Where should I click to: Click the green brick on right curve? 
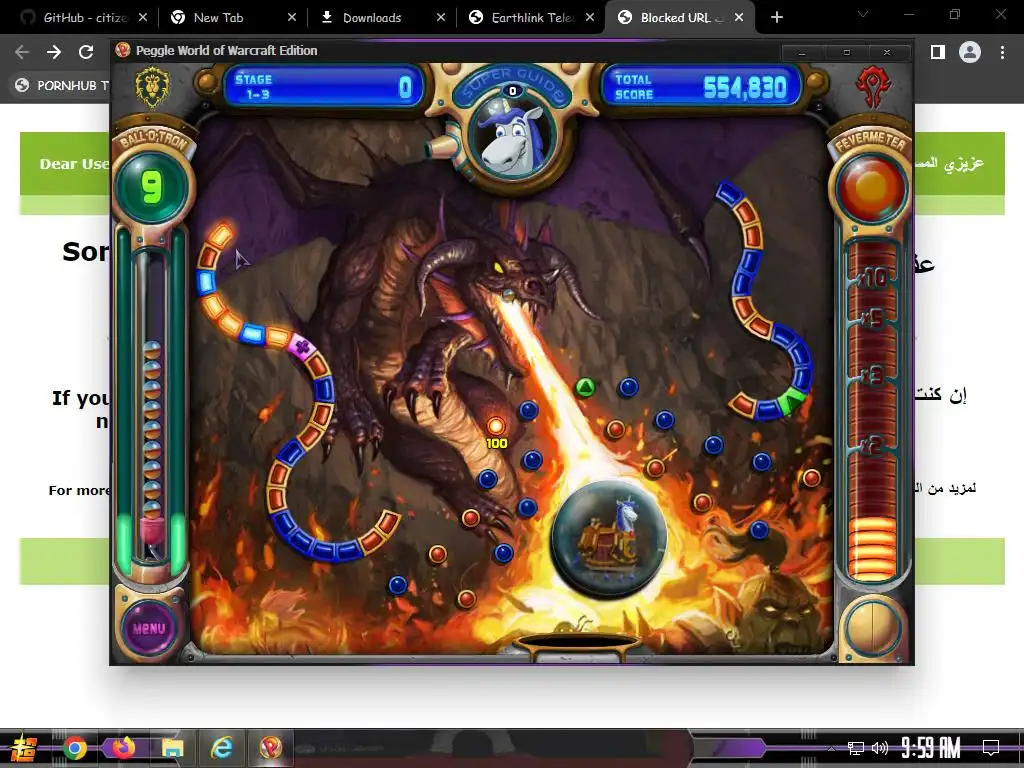(792, 400)
